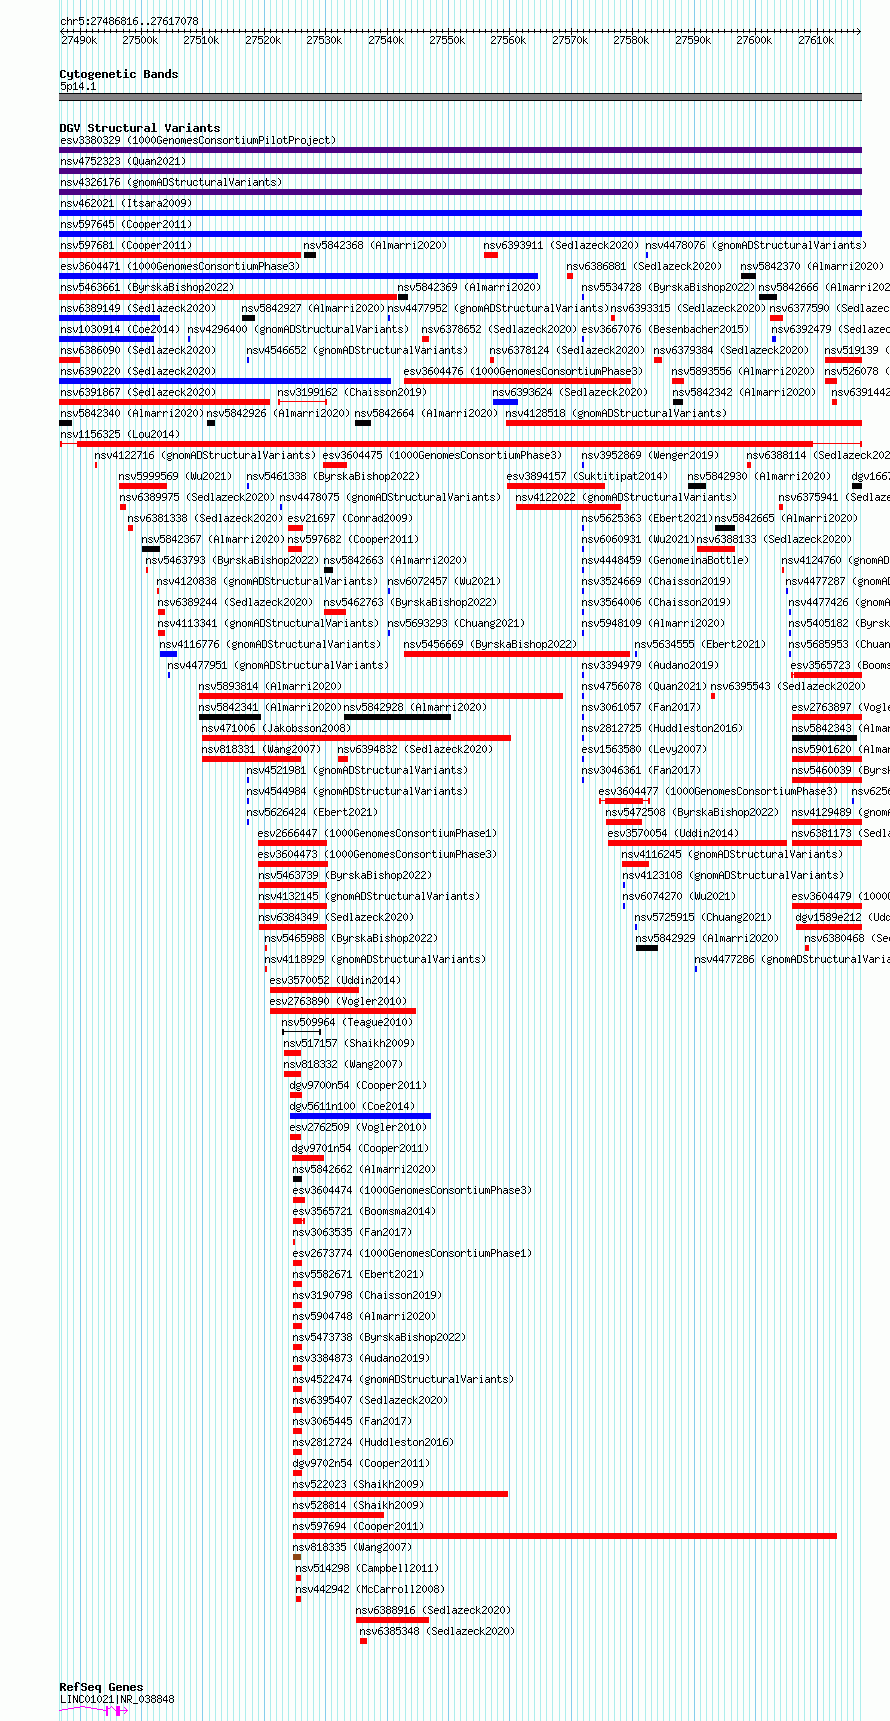
Task: Click the 27610k ruler tick label
Action: tap(815, 40)
